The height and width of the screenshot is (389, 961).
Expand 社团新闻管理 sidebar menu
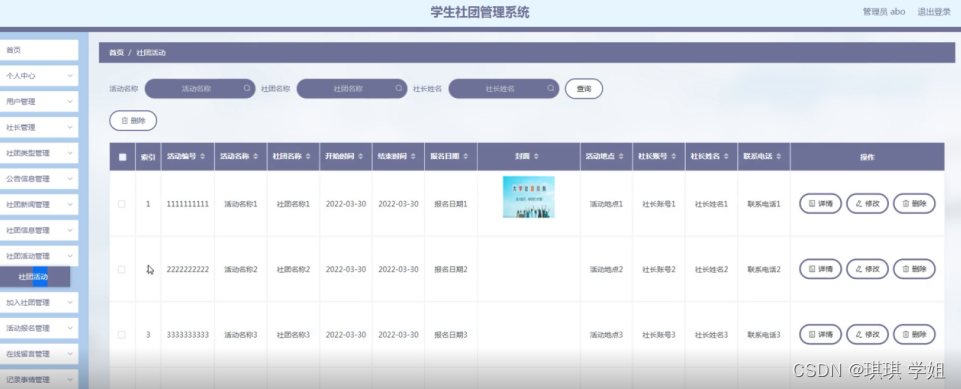[x=39, y=205]
